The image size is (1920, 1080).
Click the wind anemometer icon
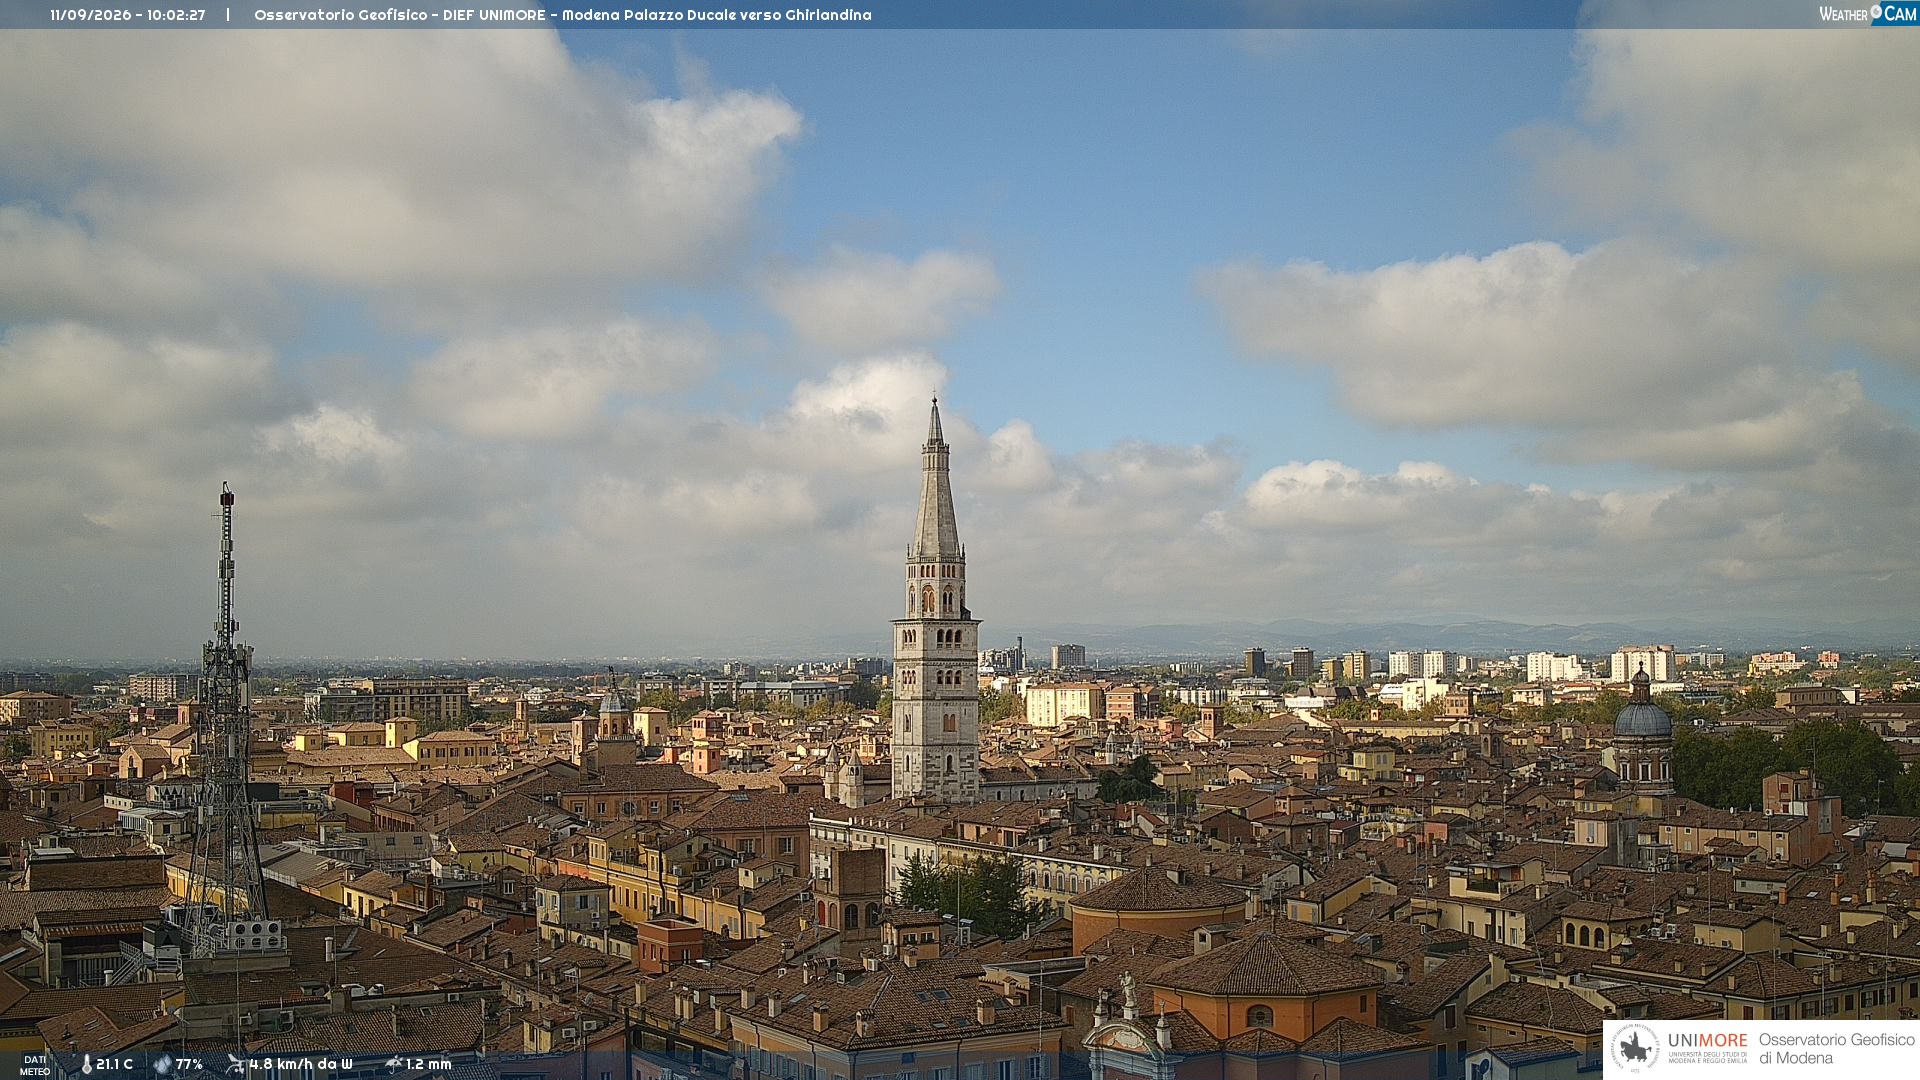pyautogui.click(x=235, y=1064)
